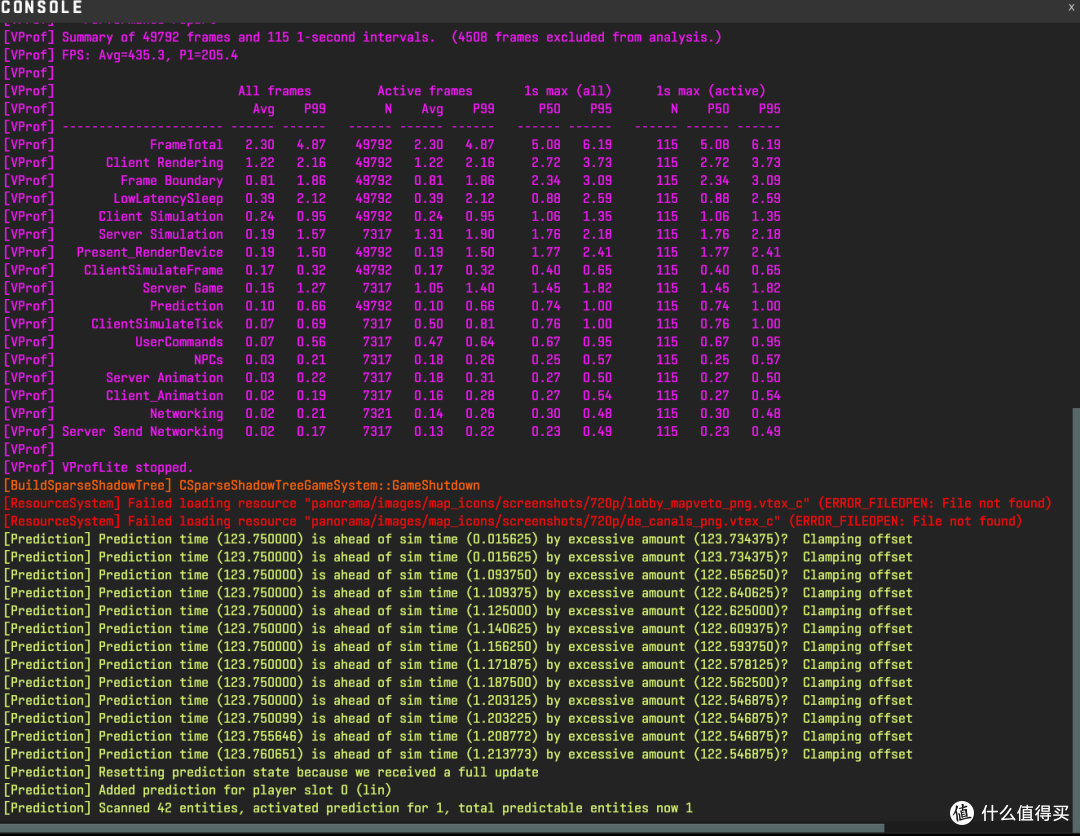Screen dimensions: 1080x836
Task: Click the 'Prediction' row label in VProf table
Action: [186, 306]
